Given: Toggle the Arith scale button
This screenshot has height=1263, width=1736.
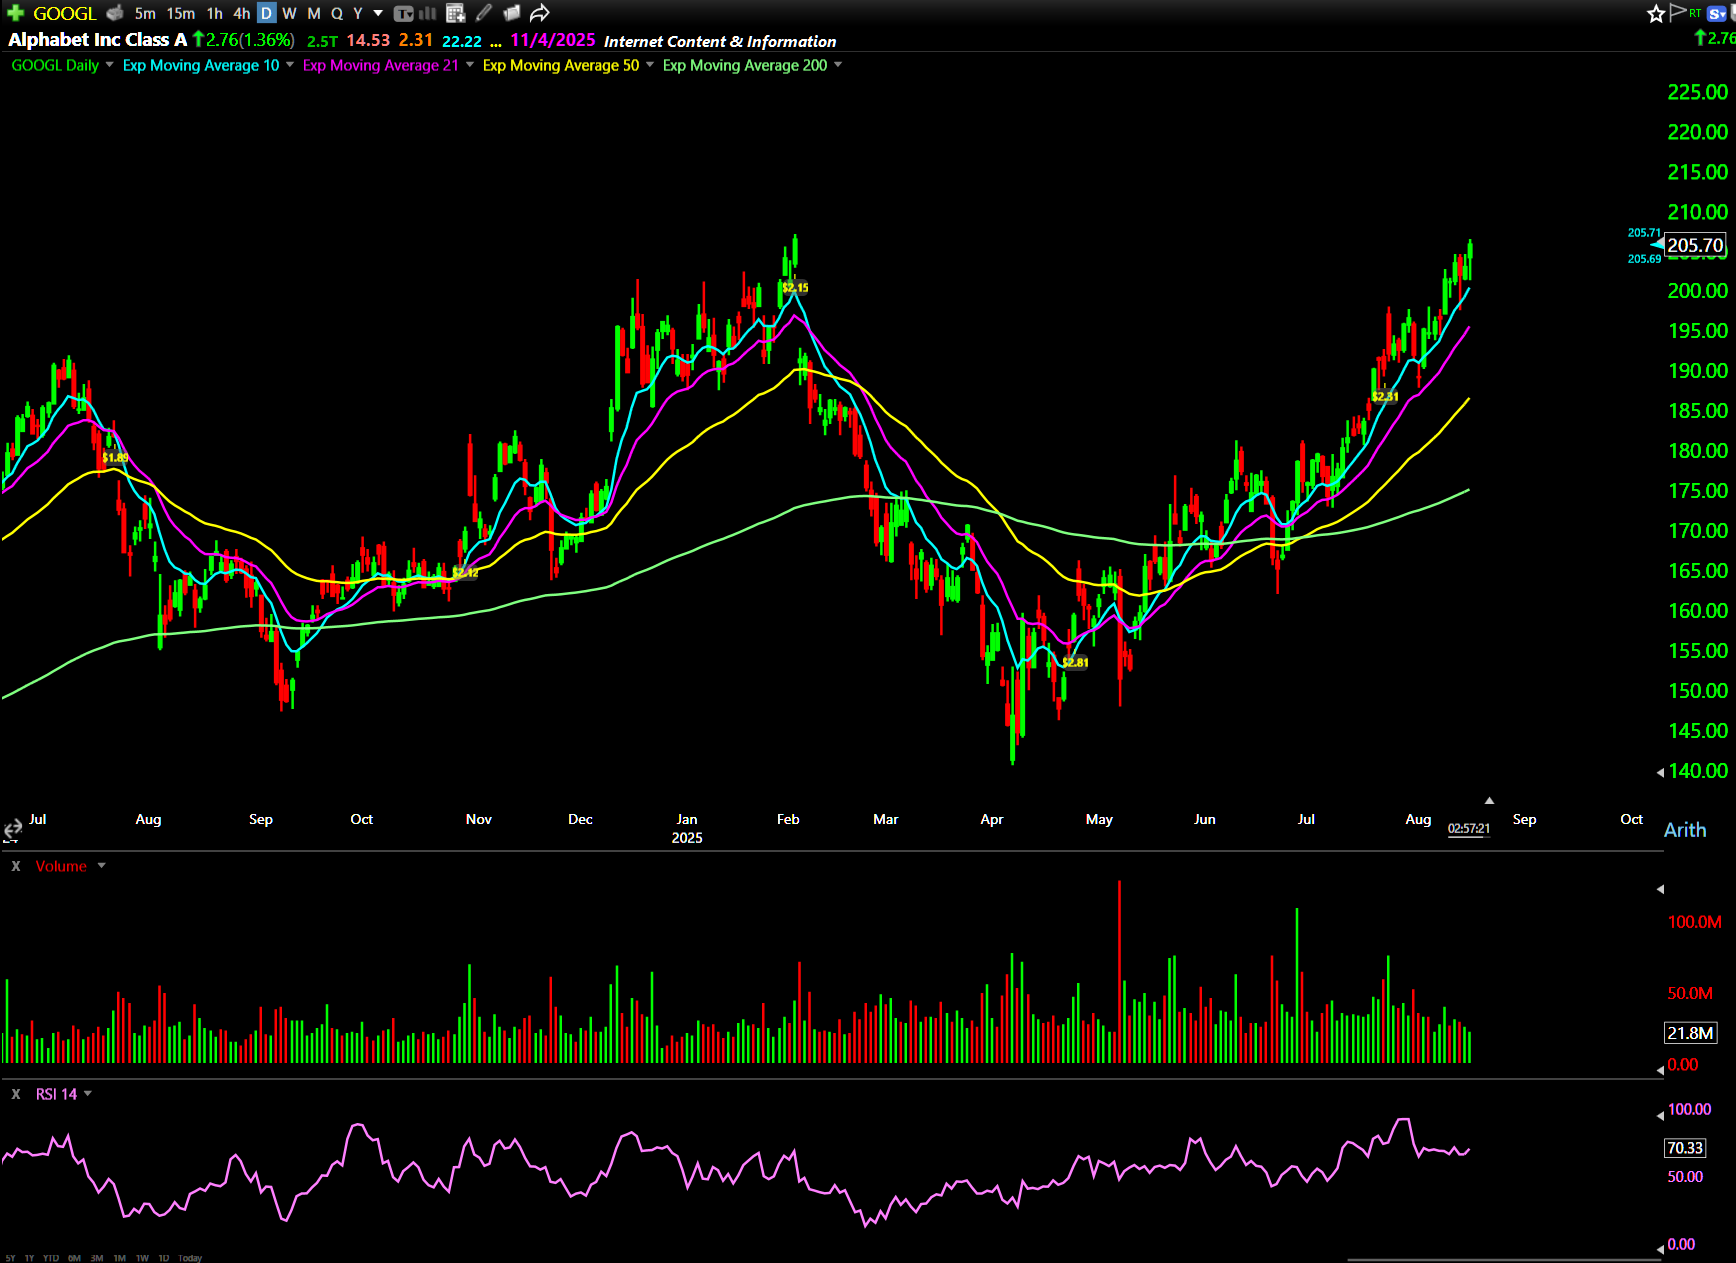Looking at the screenshot, I should tap(1685, 830).
